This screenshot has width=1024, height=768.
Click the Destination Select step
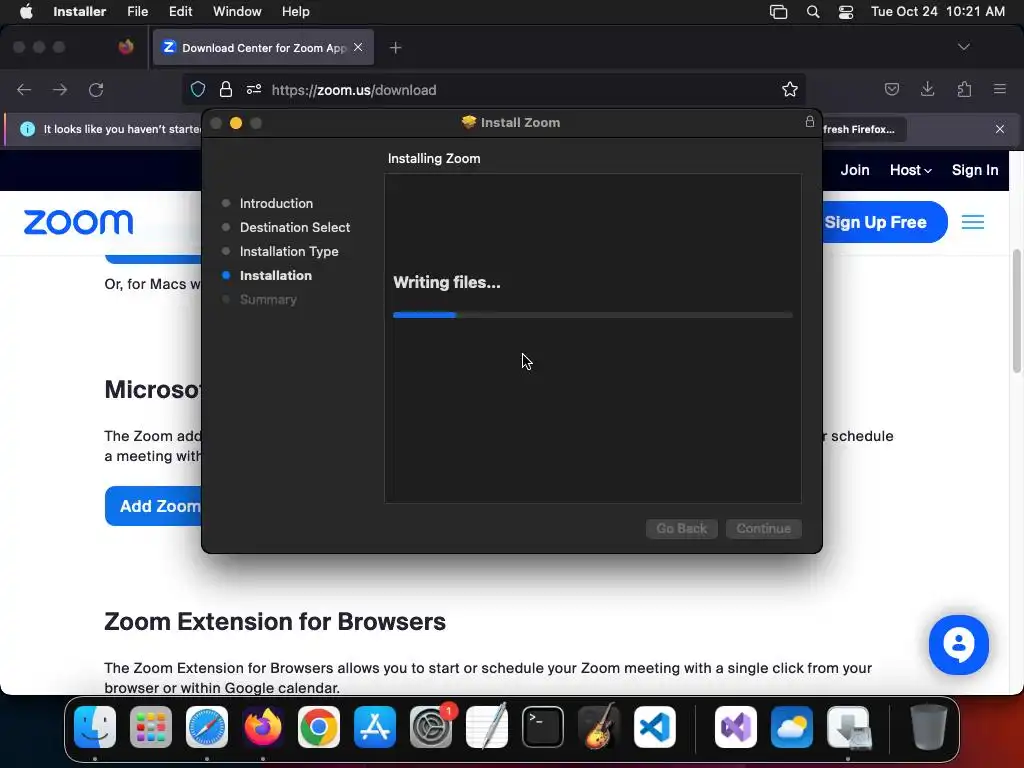295,227
